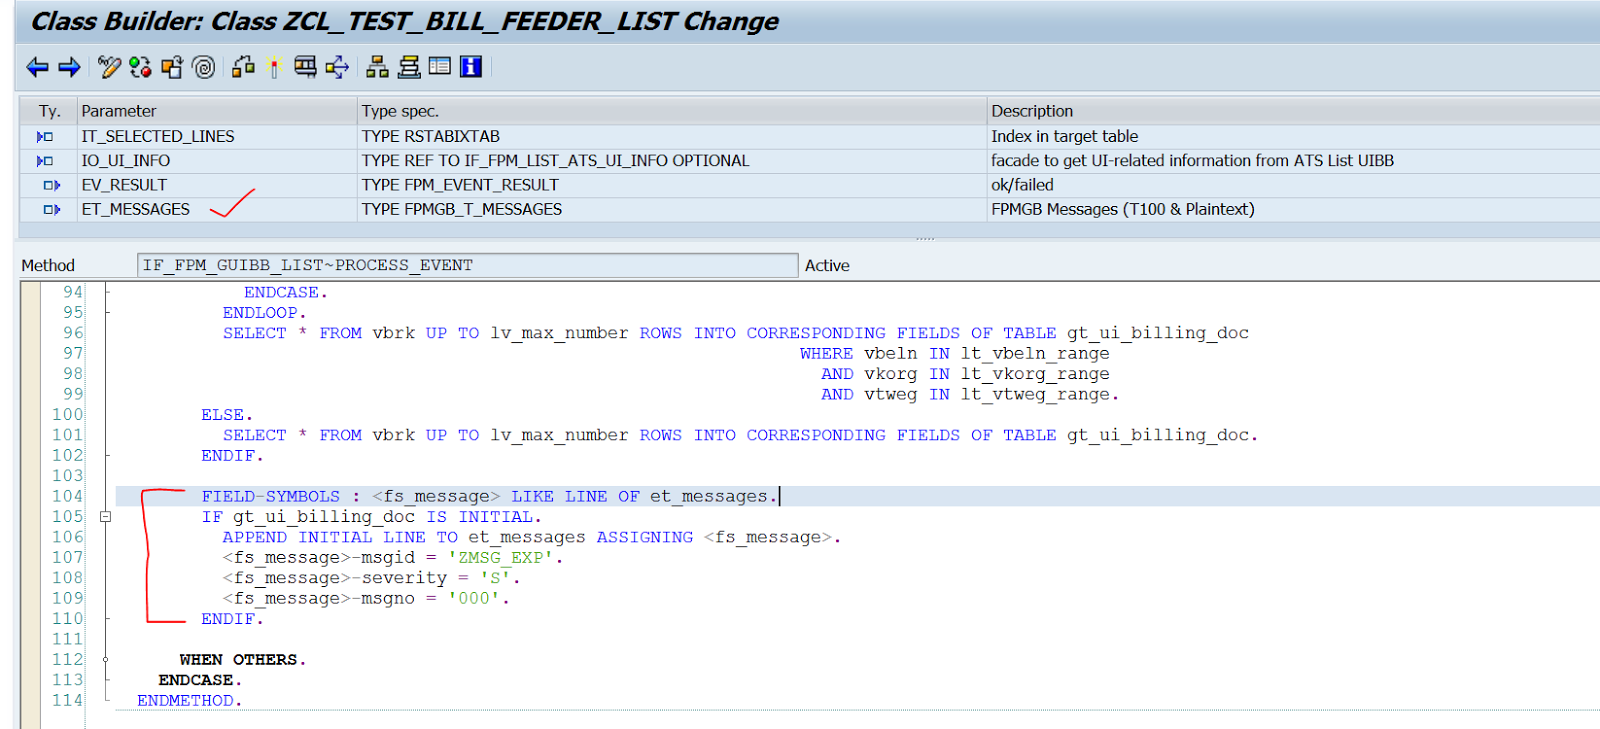
Task: Click the Description column header
Action: pyautogui.click(x=1293, y=111)
